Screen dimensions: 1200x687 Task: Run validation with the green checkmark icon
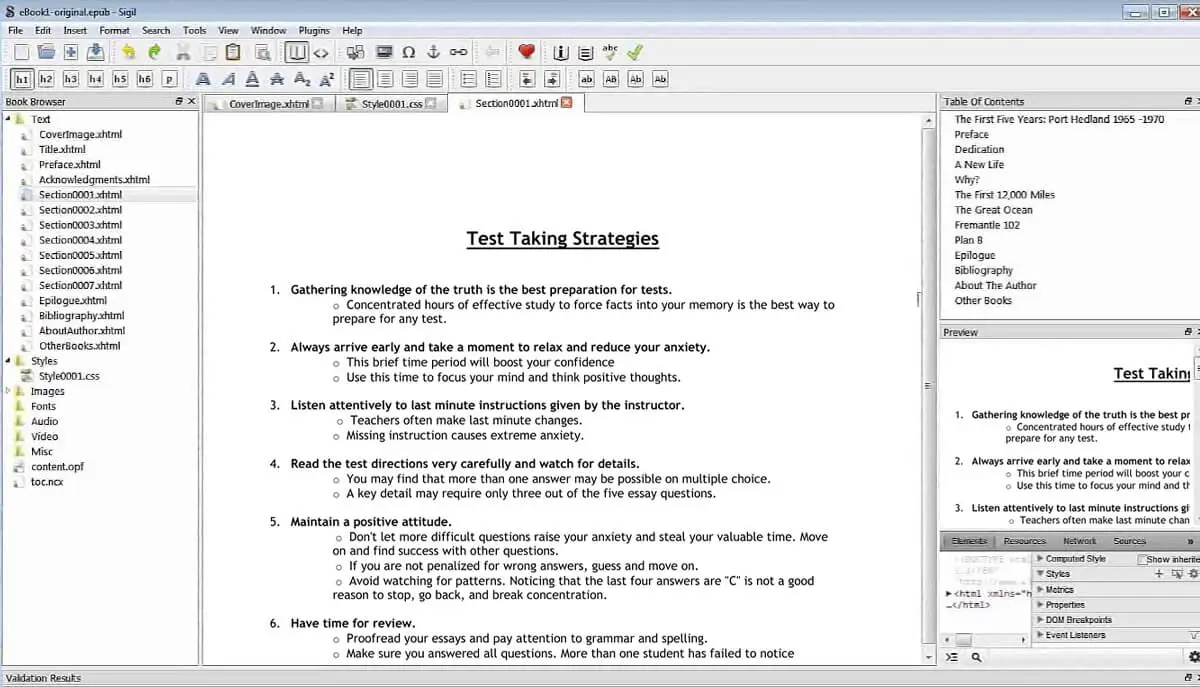pyautogui.click(x=634, y=52)
